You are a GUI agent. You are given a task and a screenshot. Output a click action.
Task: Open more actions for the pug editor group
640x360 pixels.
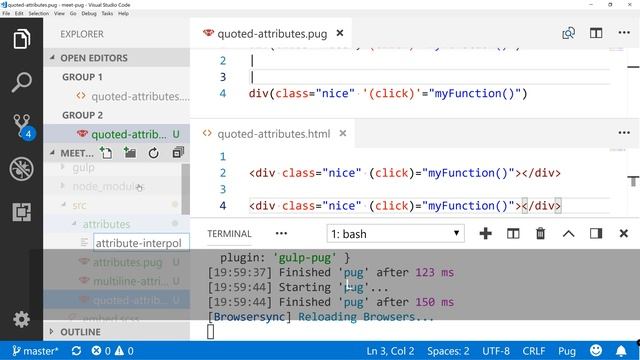(x=624, y=33)
